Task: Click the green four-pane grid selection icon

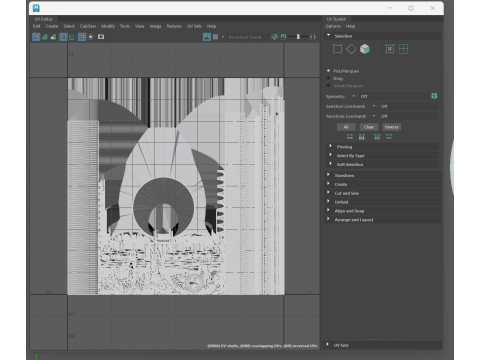Action: (403, 49)
